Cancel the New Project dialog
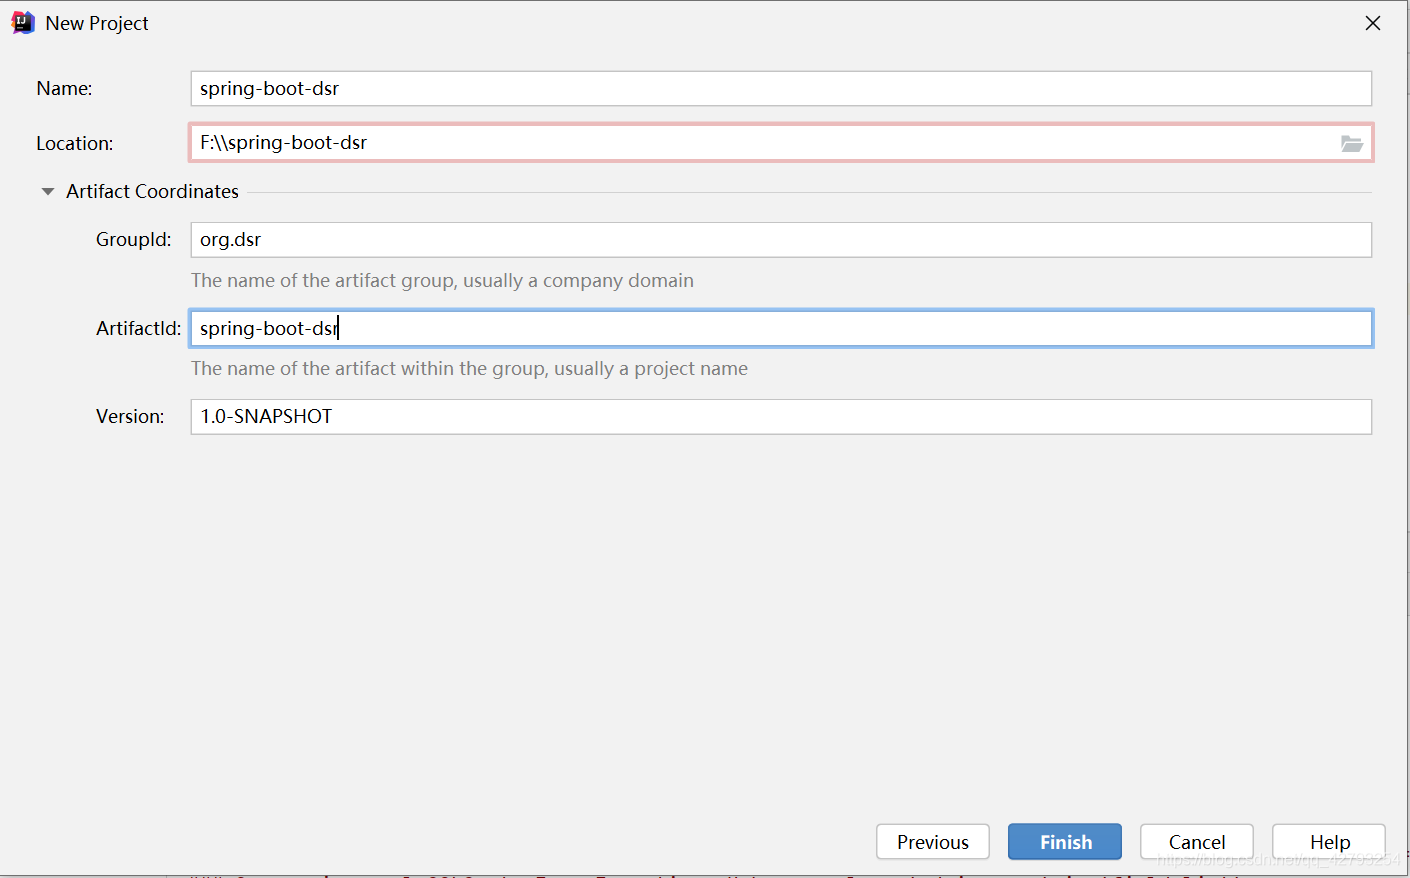Screen dimensions: 1410x878 click(1197, 842)
